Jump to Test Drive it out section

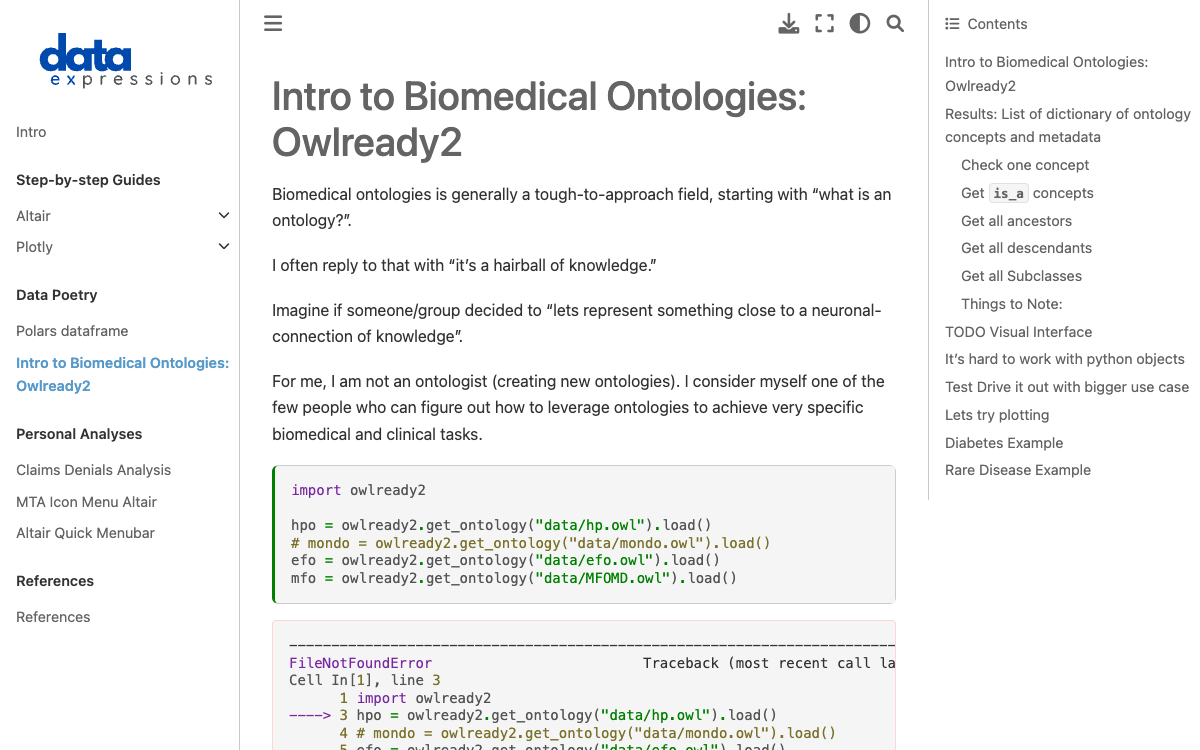tap(1067, 387)
